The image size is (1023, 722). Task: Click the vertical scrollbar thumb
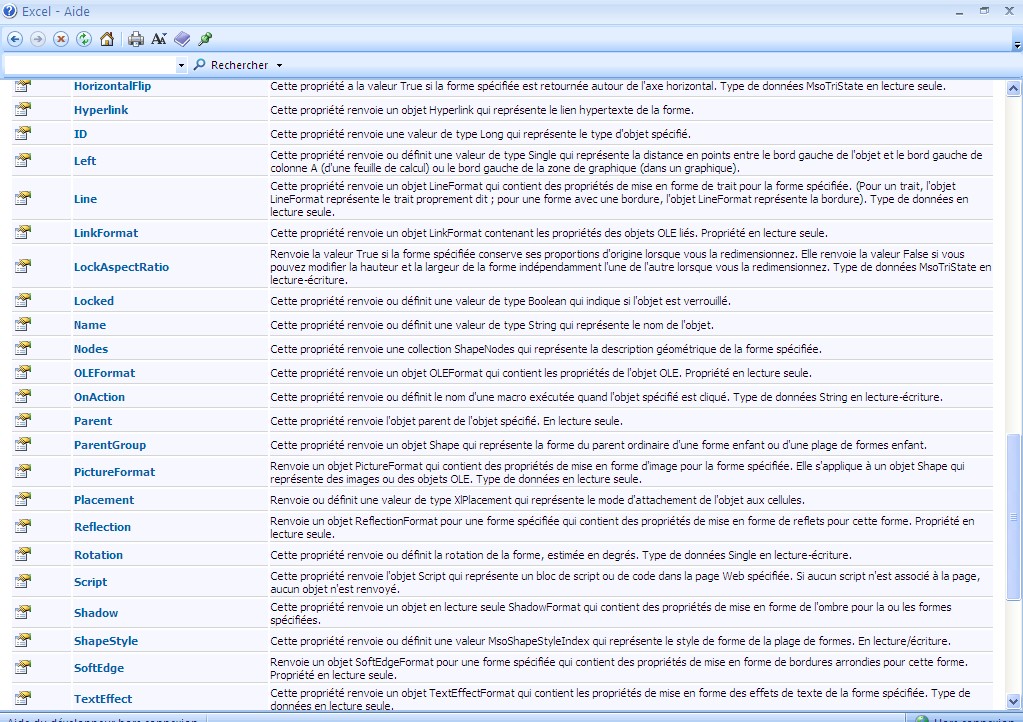pyautogui.click(x=1013, y=517)
